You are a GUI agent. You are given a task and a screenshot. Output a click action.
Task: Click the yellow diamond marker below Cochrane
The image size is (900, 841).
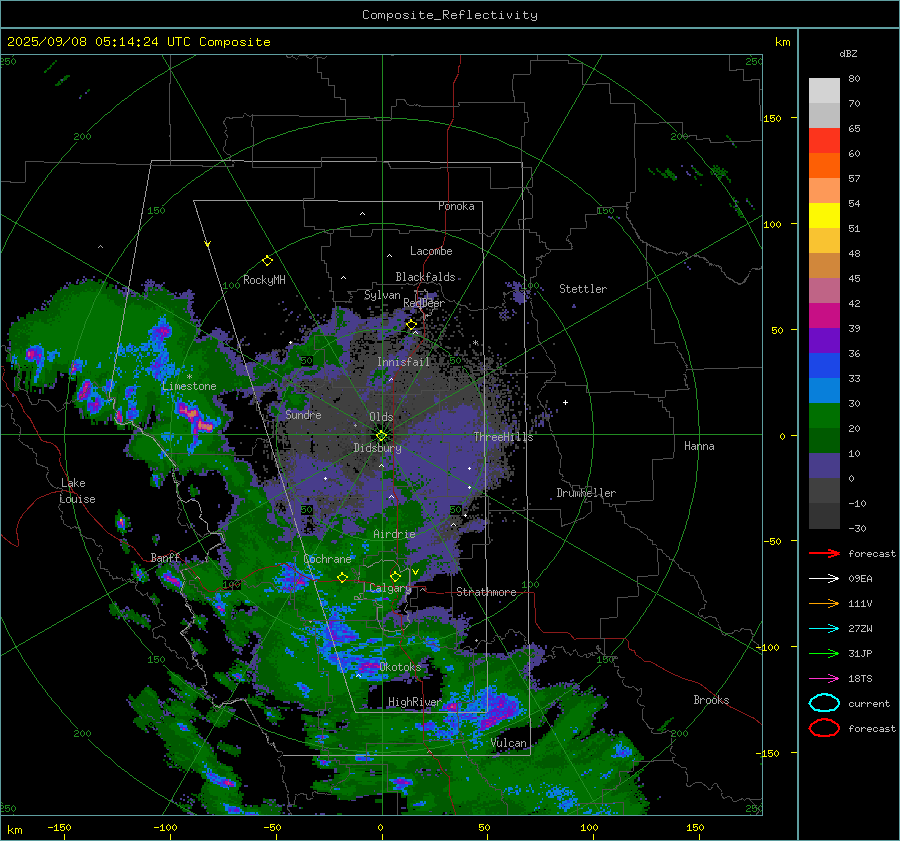[x=342, y=578]
